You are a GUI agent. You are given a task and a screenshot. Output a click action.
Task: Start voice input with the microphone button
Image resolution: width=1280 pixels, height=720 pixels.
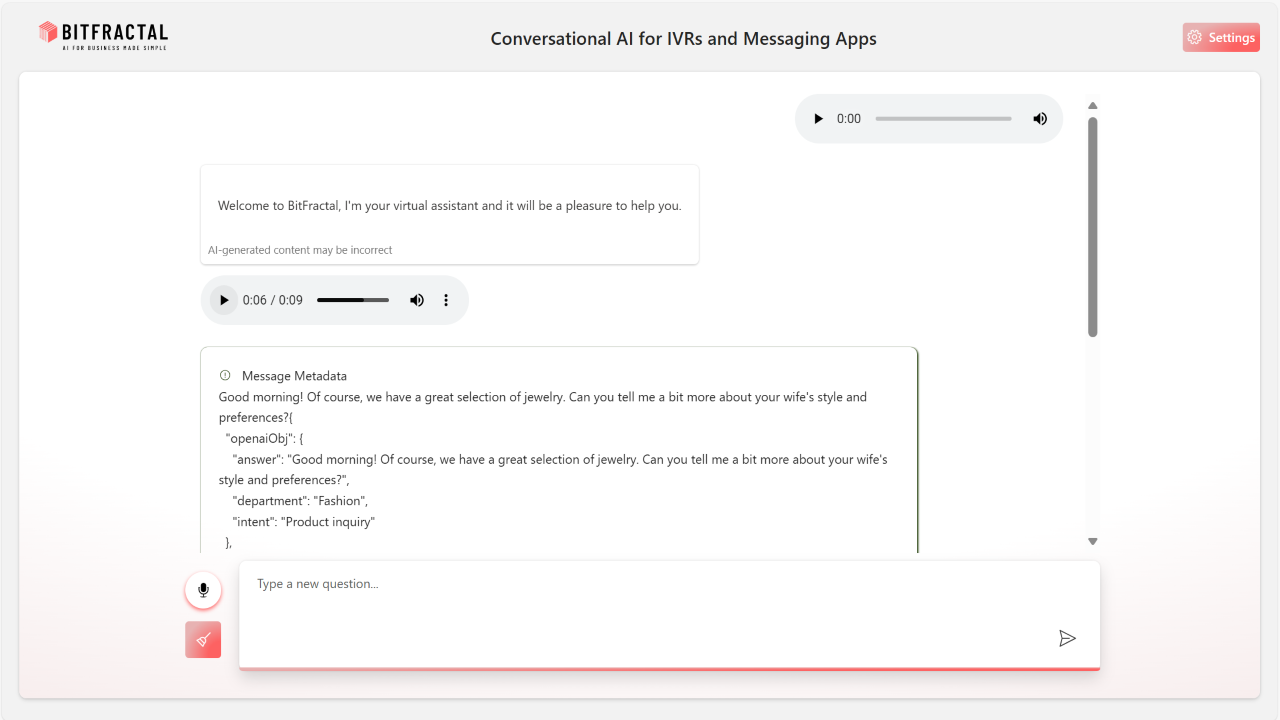pos(203,590)
